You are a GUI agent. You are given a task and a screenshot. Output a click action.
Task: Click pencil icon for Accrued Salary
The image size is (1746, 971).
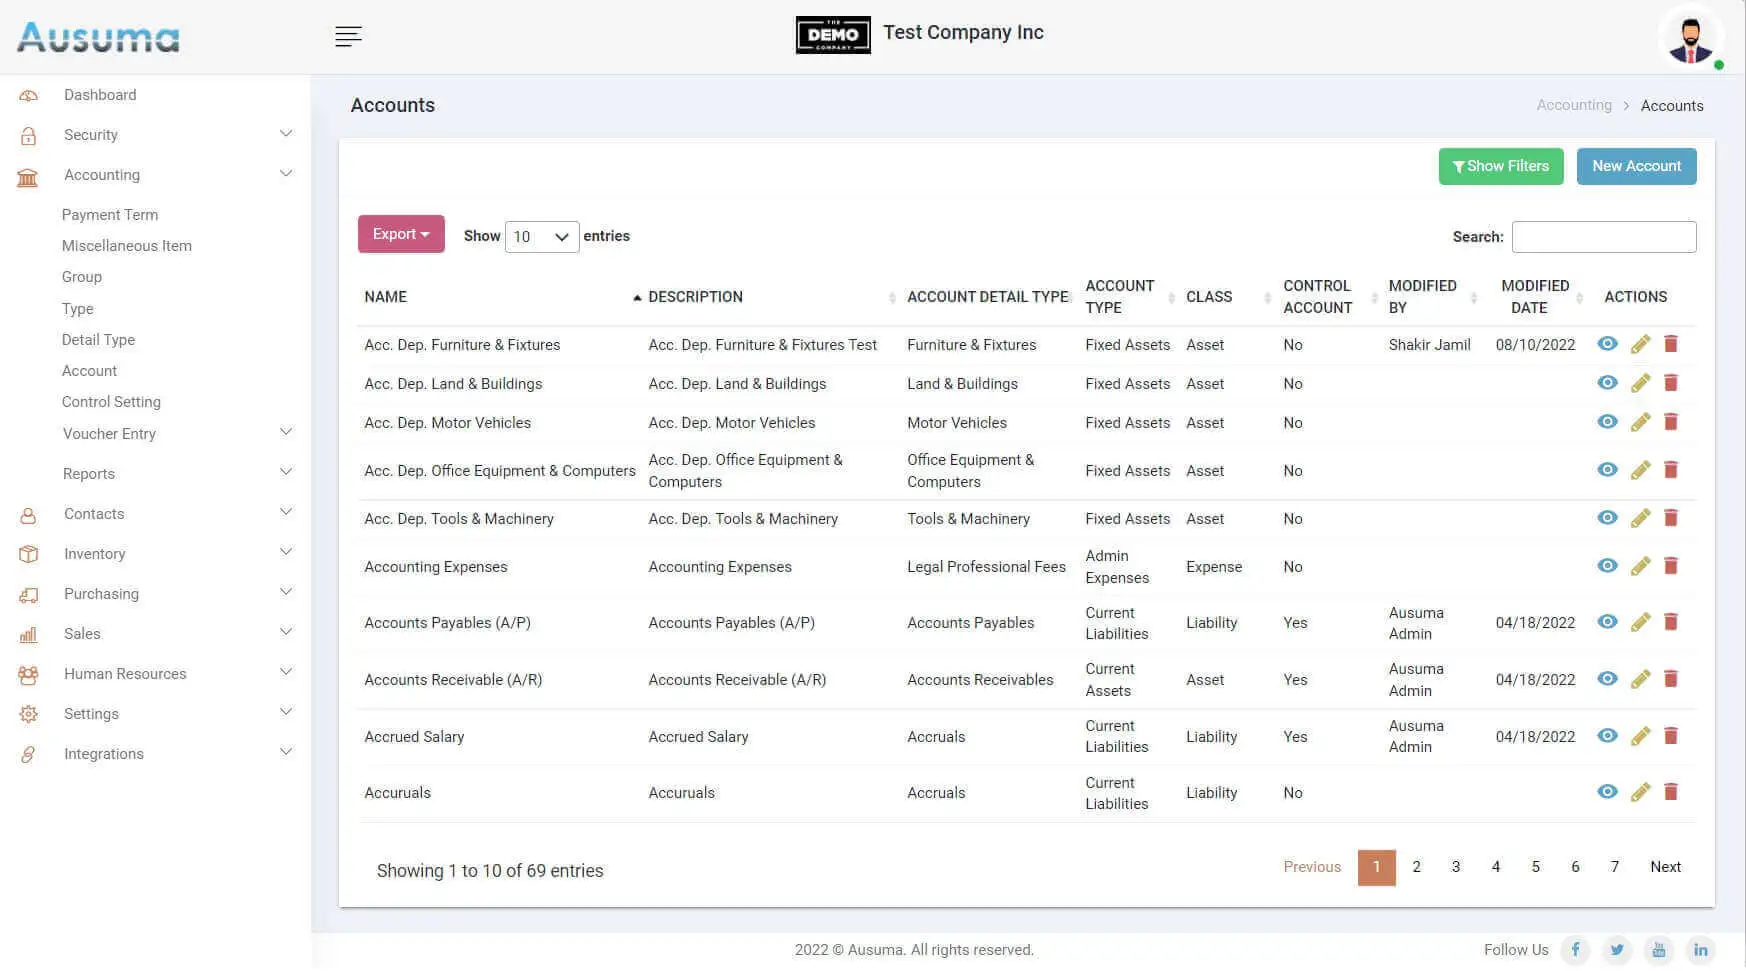point(1640,737)
